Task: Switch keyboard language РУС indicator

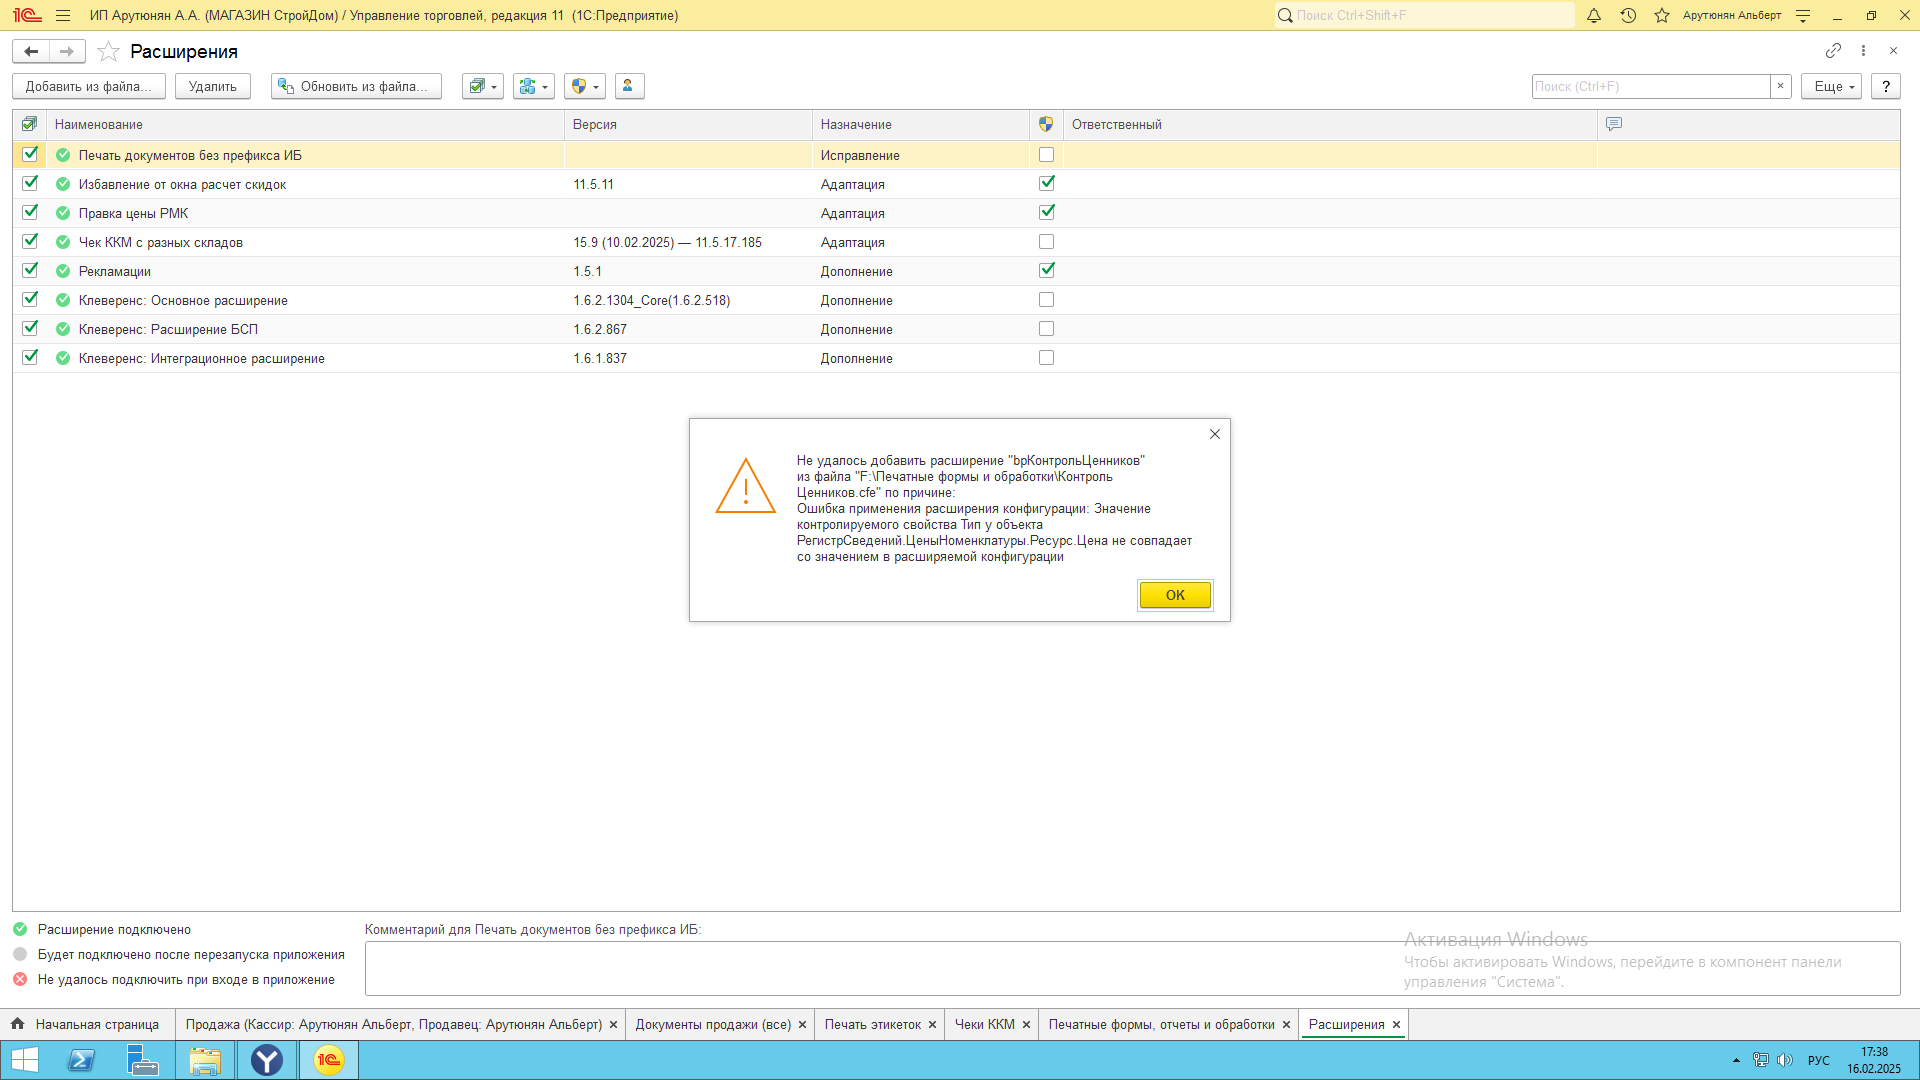Action: (1818, 1060)
